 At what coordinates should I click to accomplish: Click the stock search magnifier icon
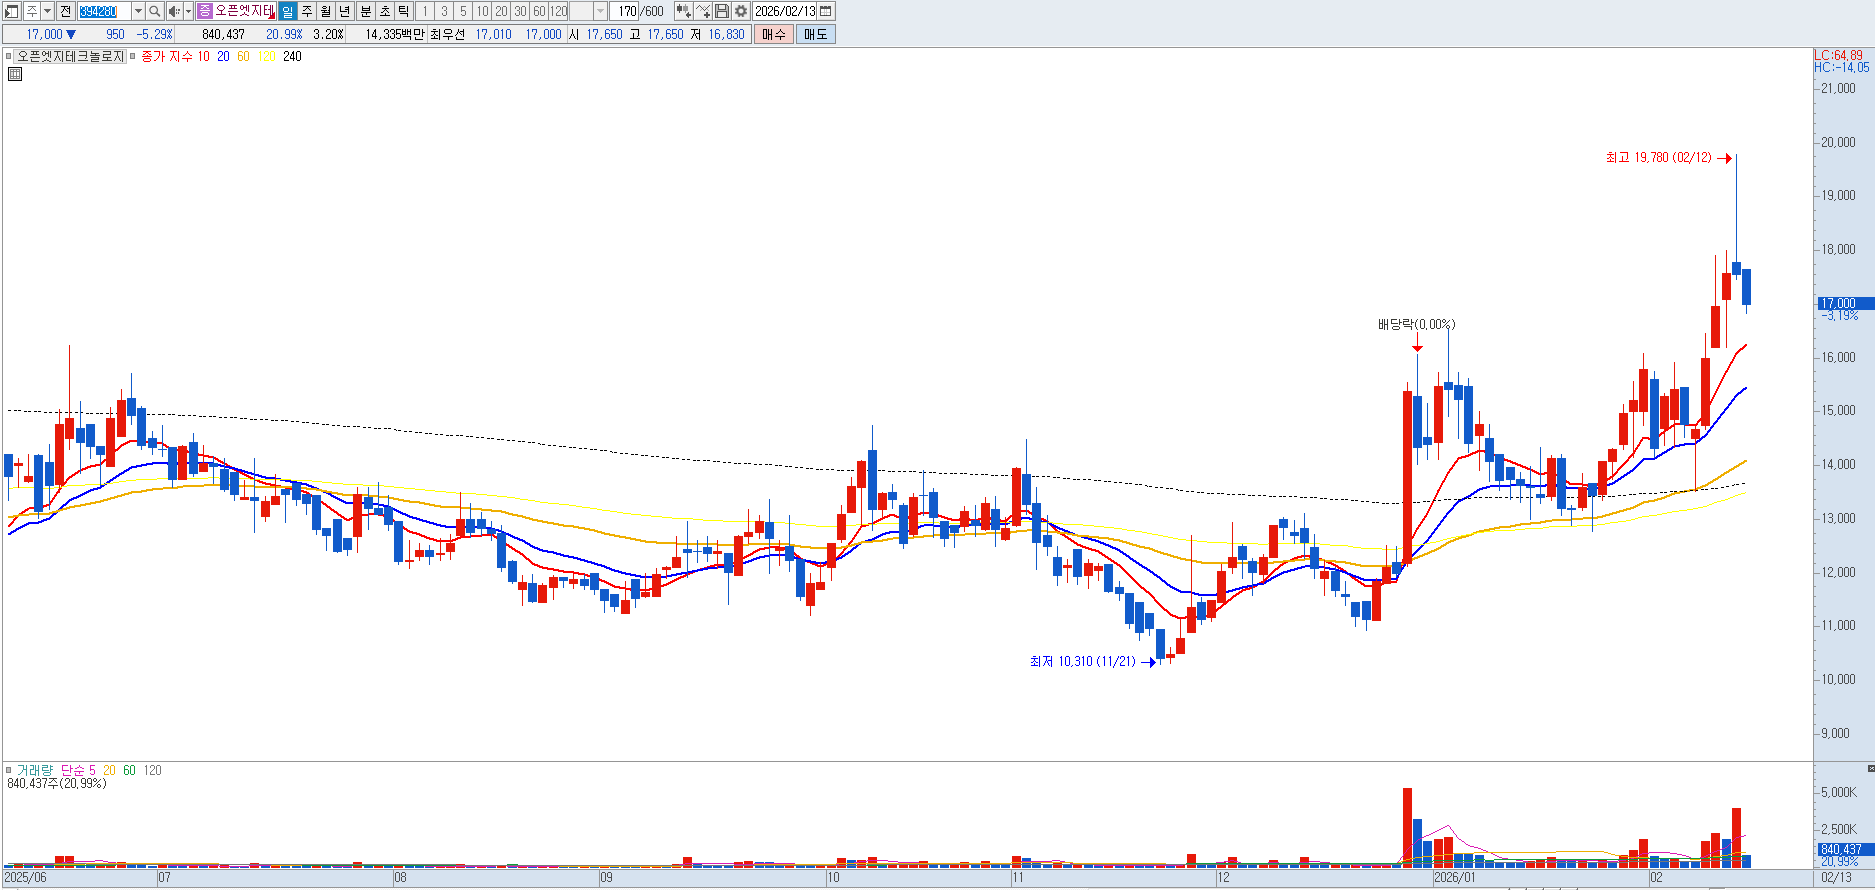click(155, 11)
